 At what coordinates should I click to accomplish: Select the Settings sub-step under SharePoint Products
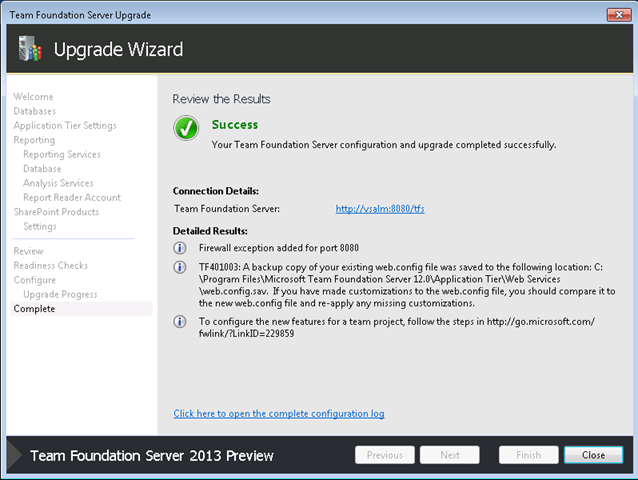(x=40, y=227)
